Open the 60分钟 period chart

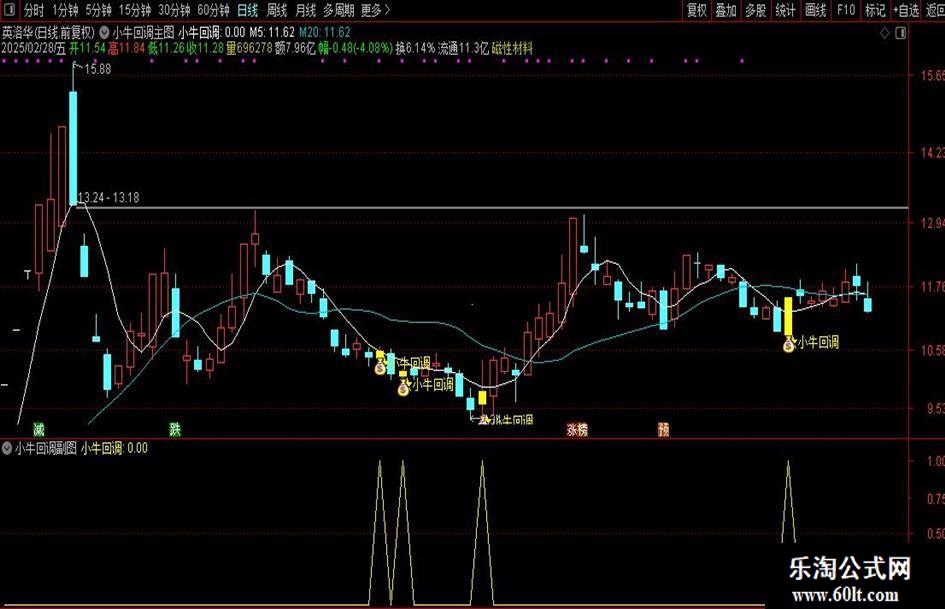213,10
